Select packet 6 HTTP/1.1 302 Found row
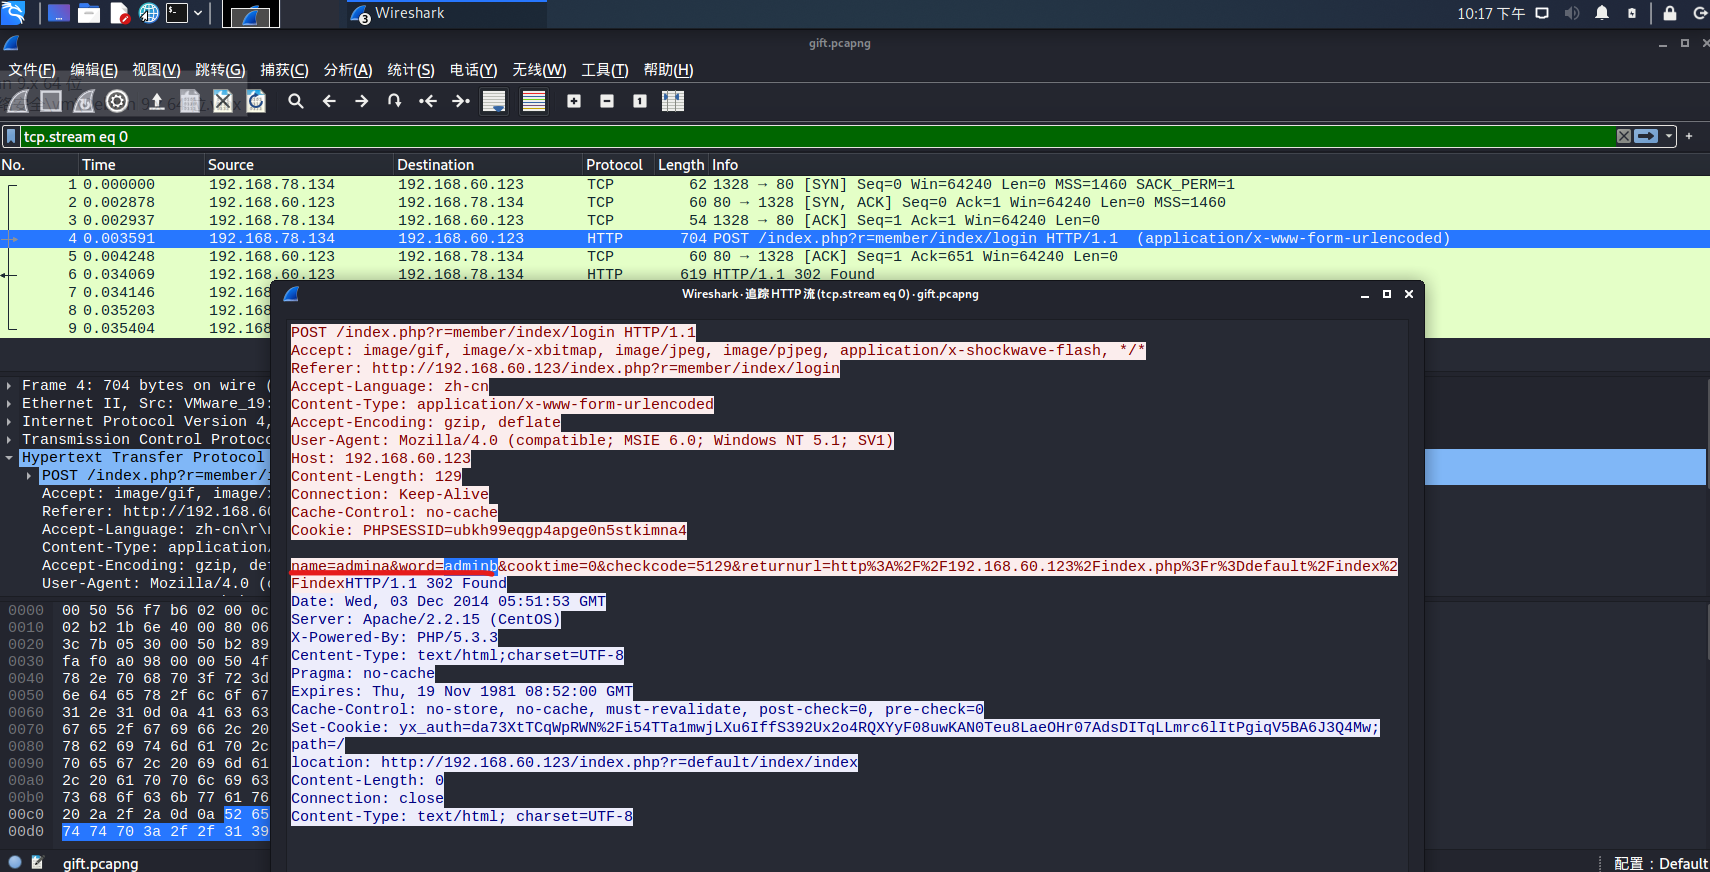Viewport: 1710px width, 872px height. [855, 274]
